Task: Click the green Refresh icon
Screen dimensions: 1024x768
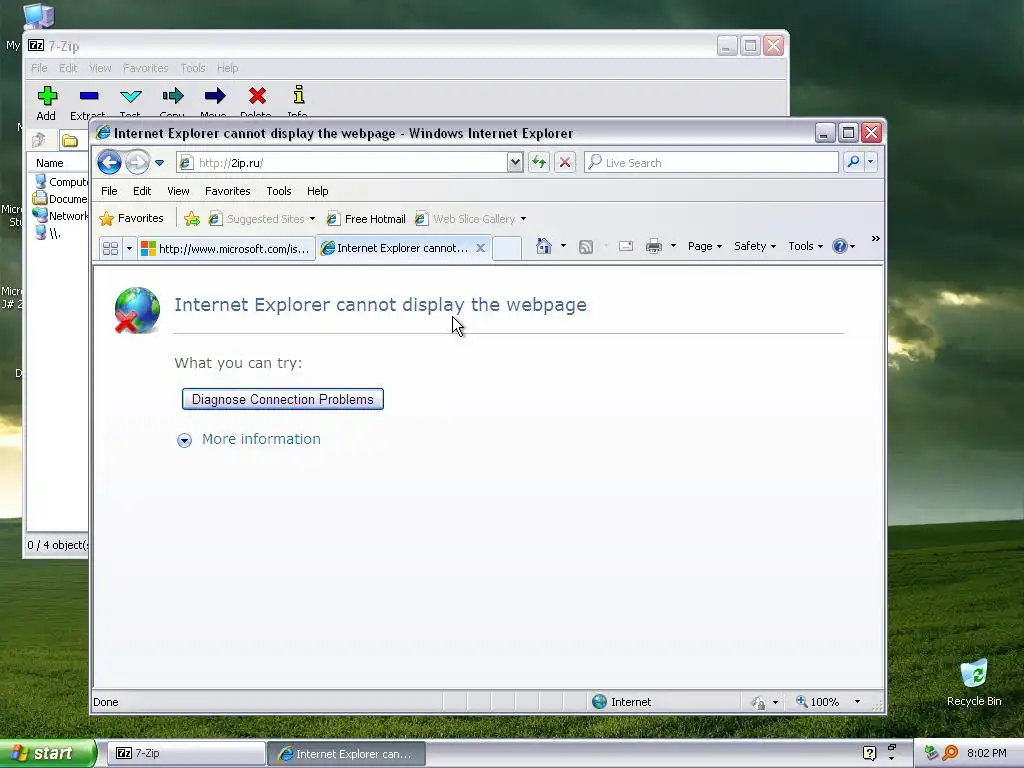Action: coord(539,162)
